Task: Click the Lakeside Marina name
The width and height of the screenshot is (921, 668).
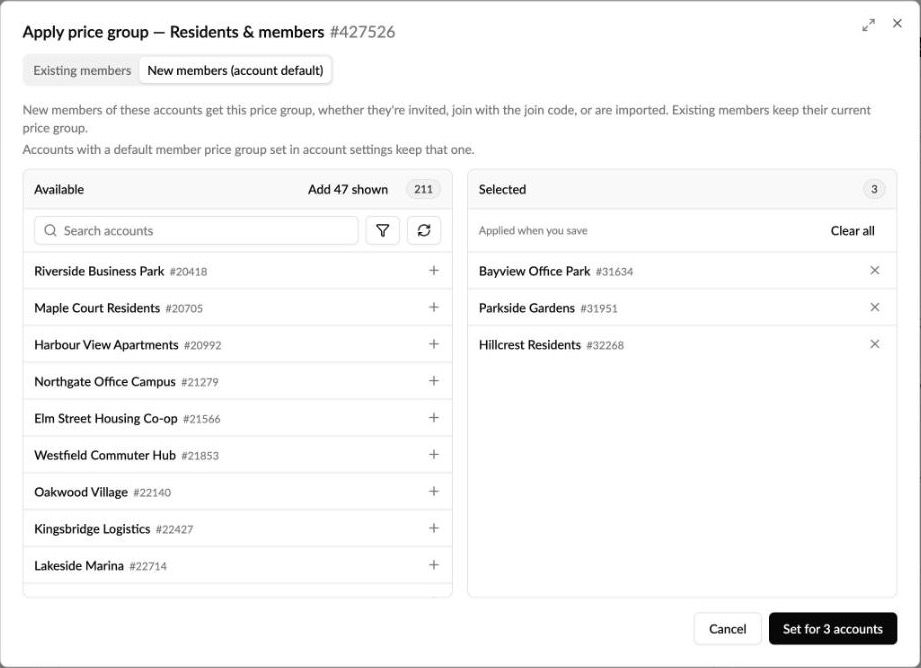Action: [x=79, y=566]
